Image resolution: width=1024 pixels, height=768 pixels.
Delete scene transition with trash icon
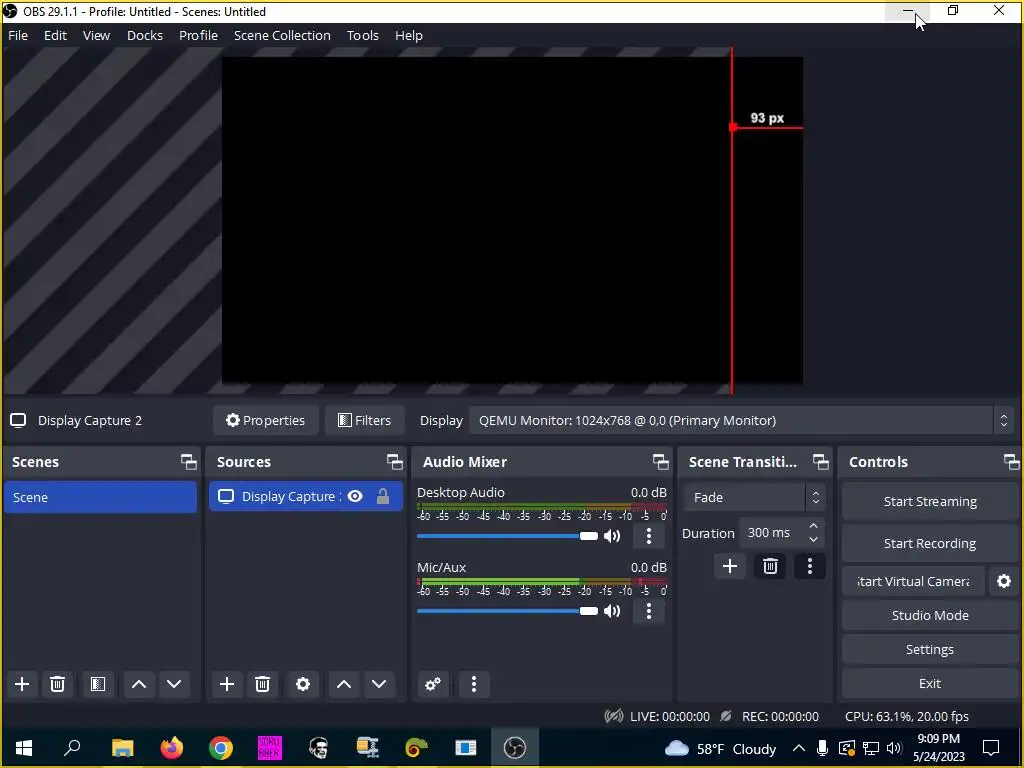tap(770, 566)
